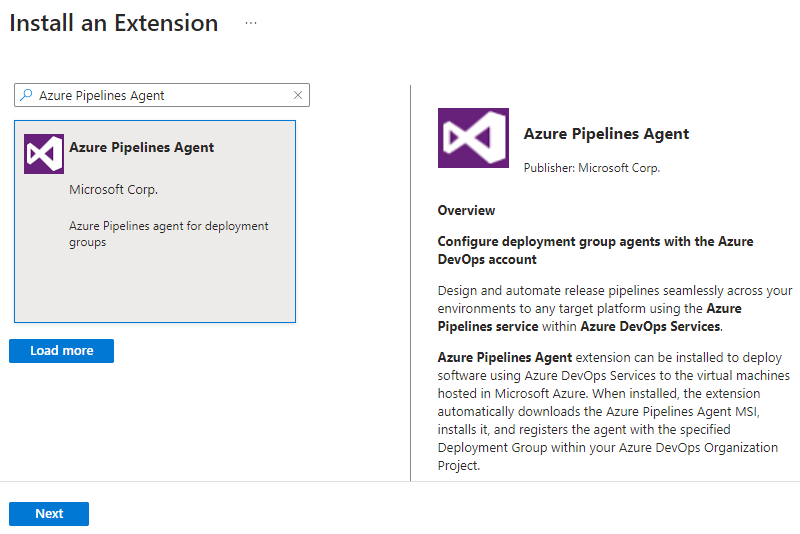Screen dimensions: 800x534
Task: Click the large Azure Pipelines Agent logo
Action: click(473, 138)
